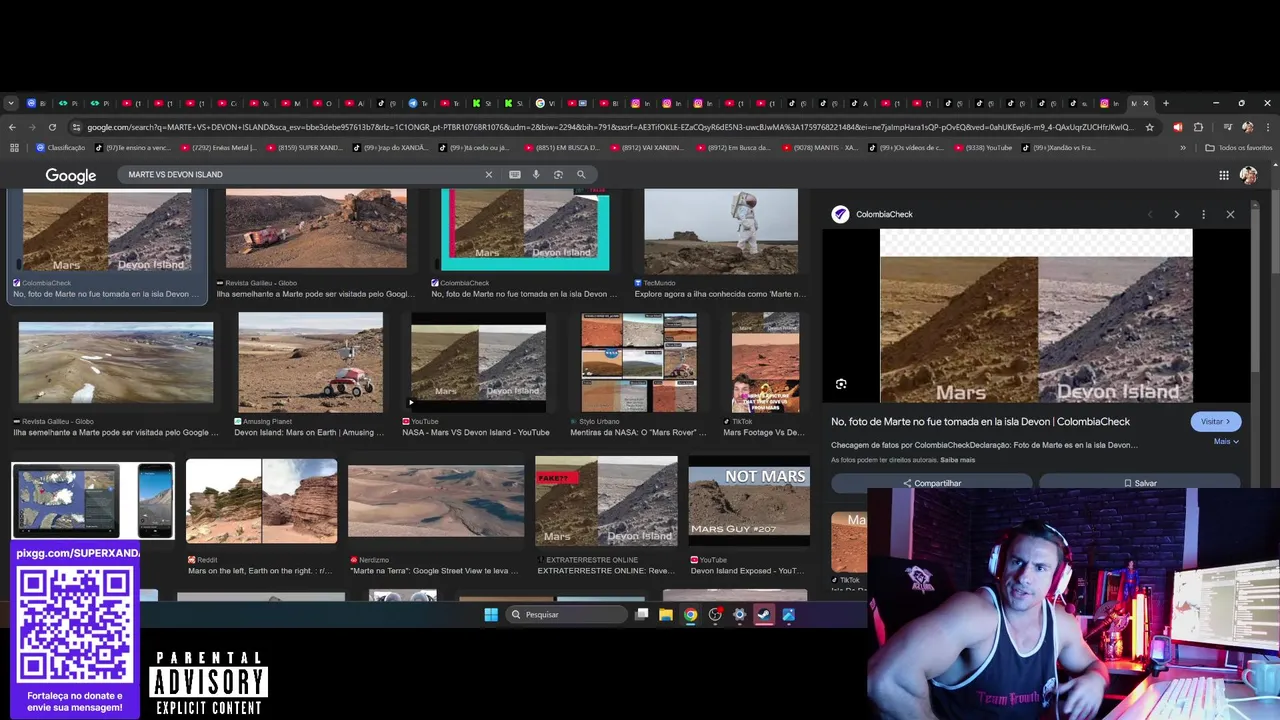Click the Compartilhar button
This screenshot has width=1280, height=720.
click(932, 483)
